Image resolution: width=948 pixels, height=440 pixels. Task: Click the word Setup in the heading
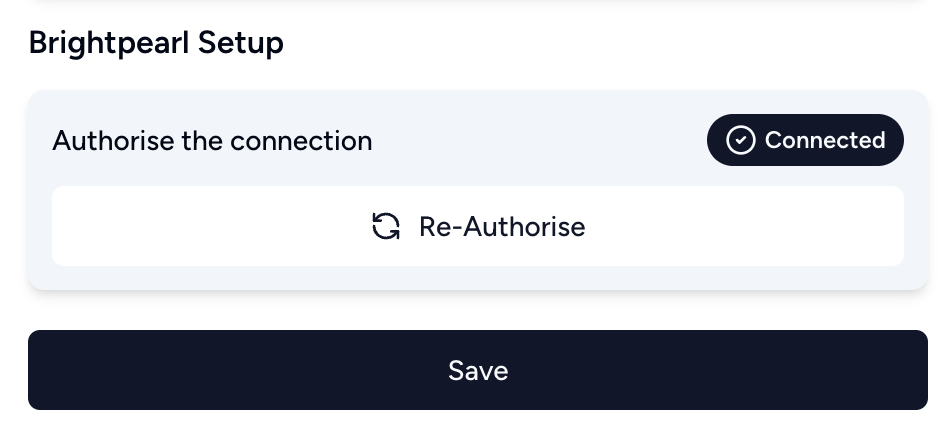point(241,44)
